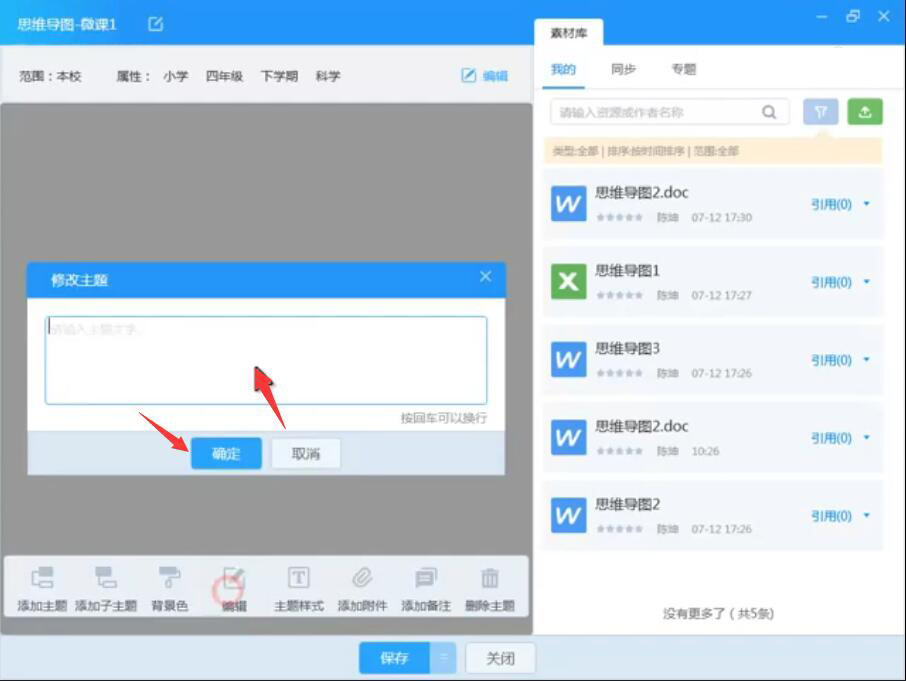The image size is (906, 681).
Task: Click the 取消 button
Action: coord(306,453)
